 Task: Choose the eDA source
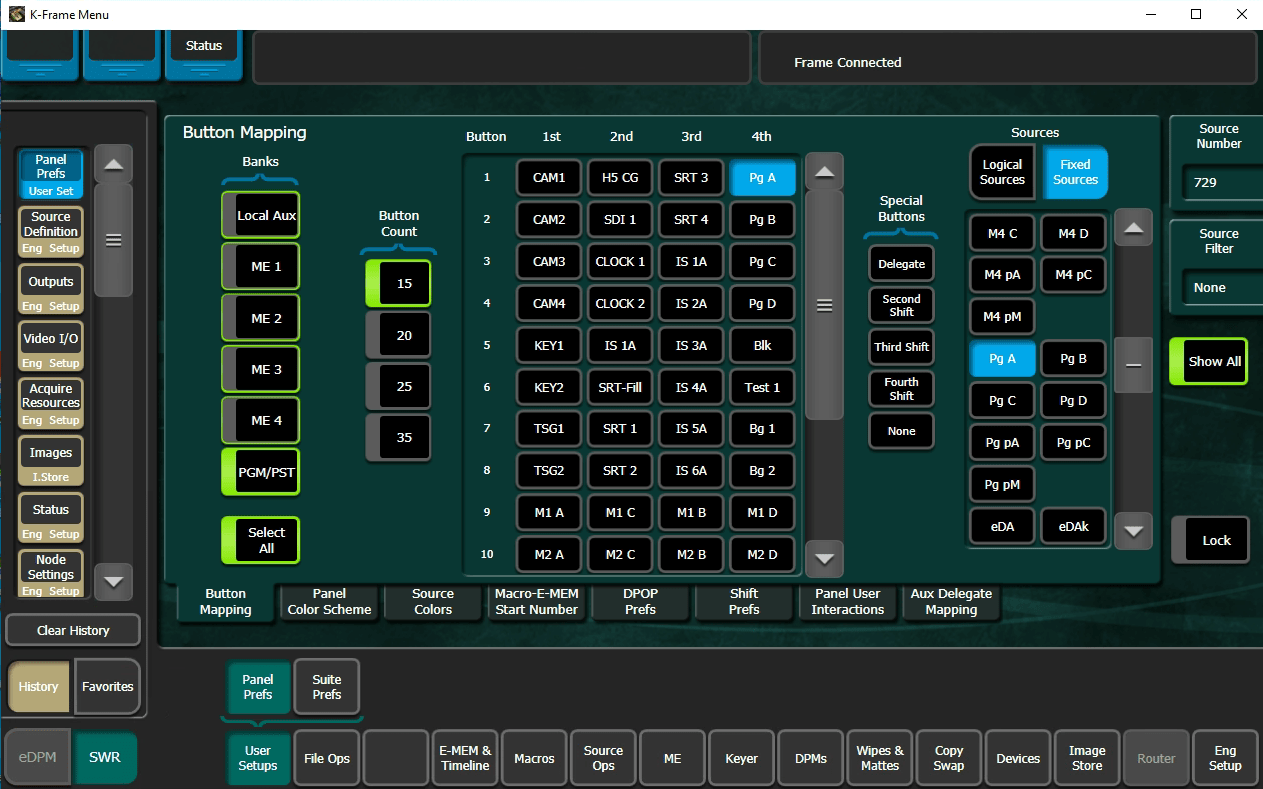click(1002, 526)
